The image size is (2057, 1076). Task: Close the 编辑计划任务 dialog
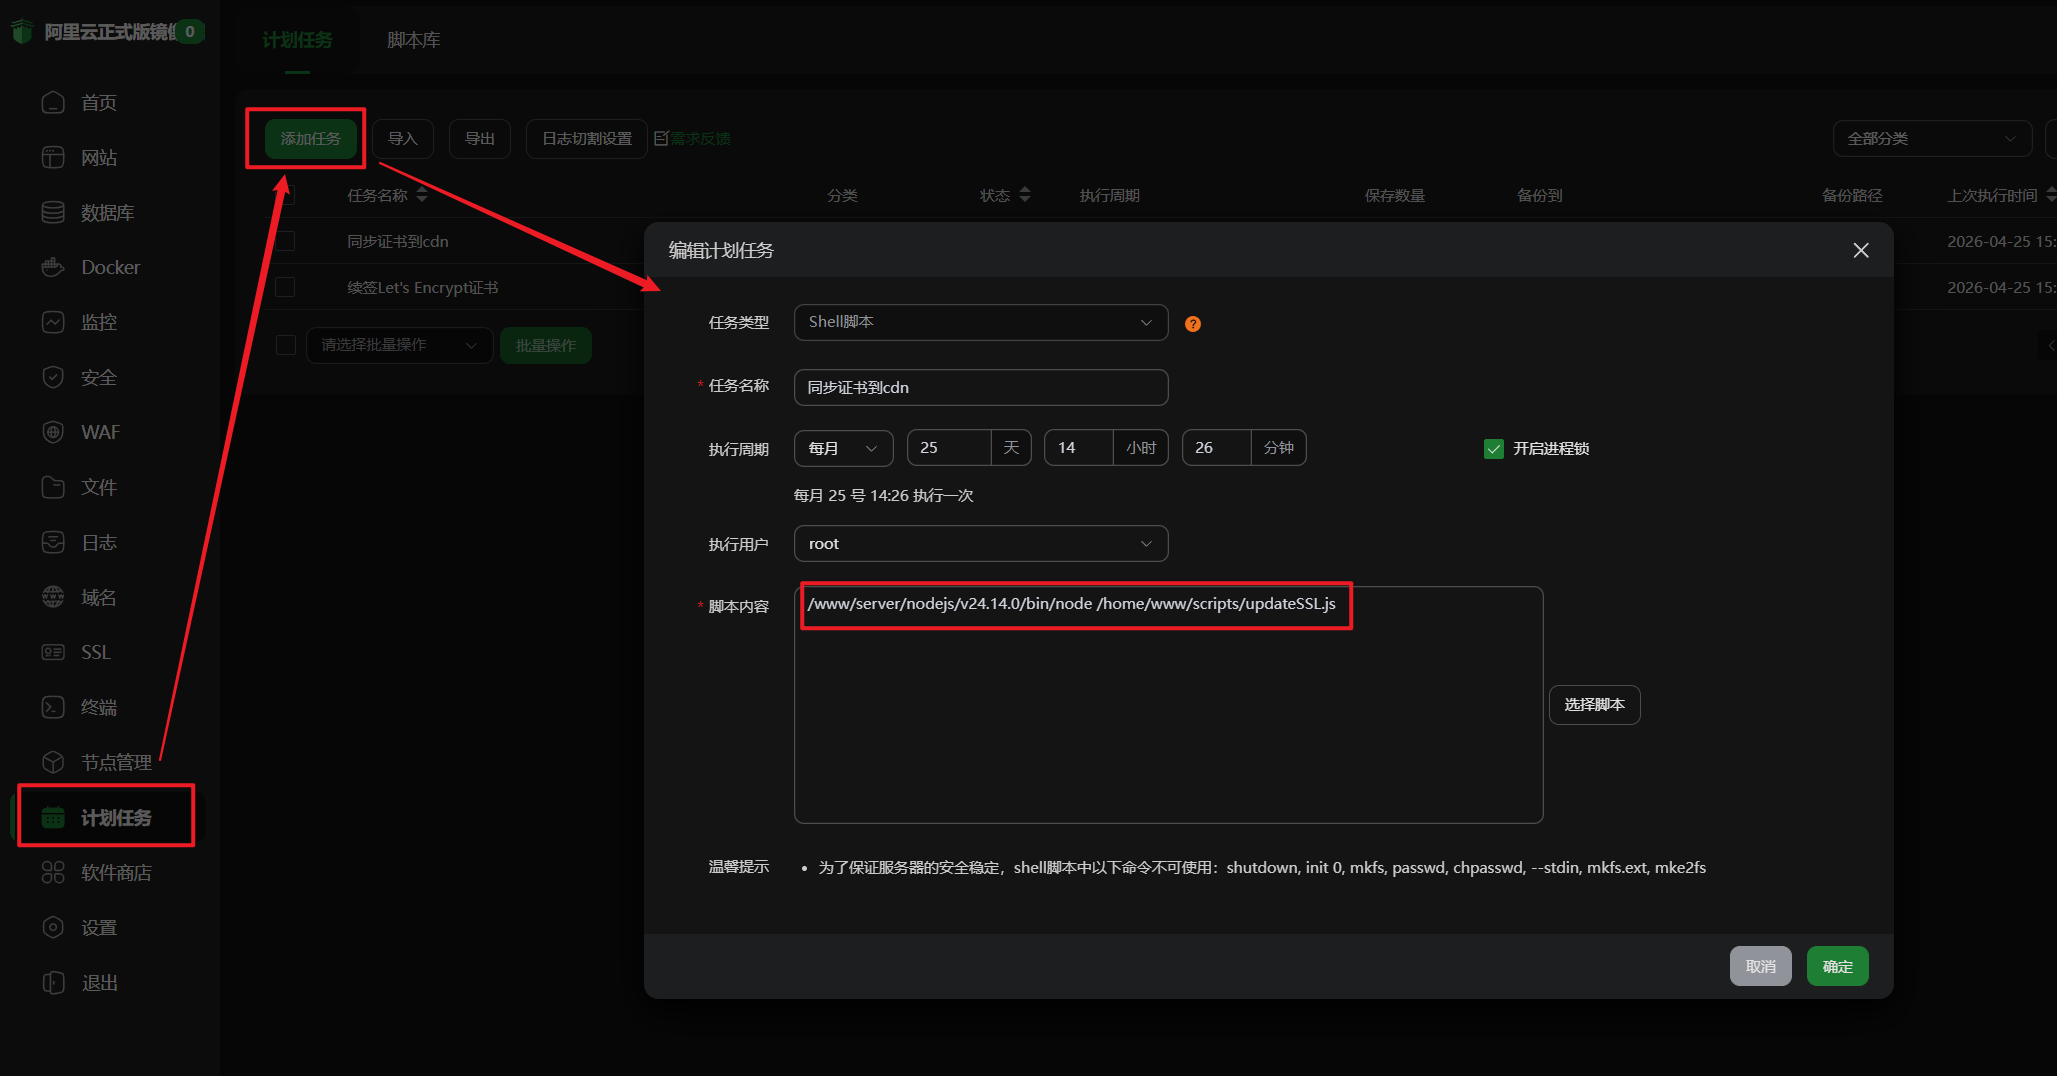1860,250
